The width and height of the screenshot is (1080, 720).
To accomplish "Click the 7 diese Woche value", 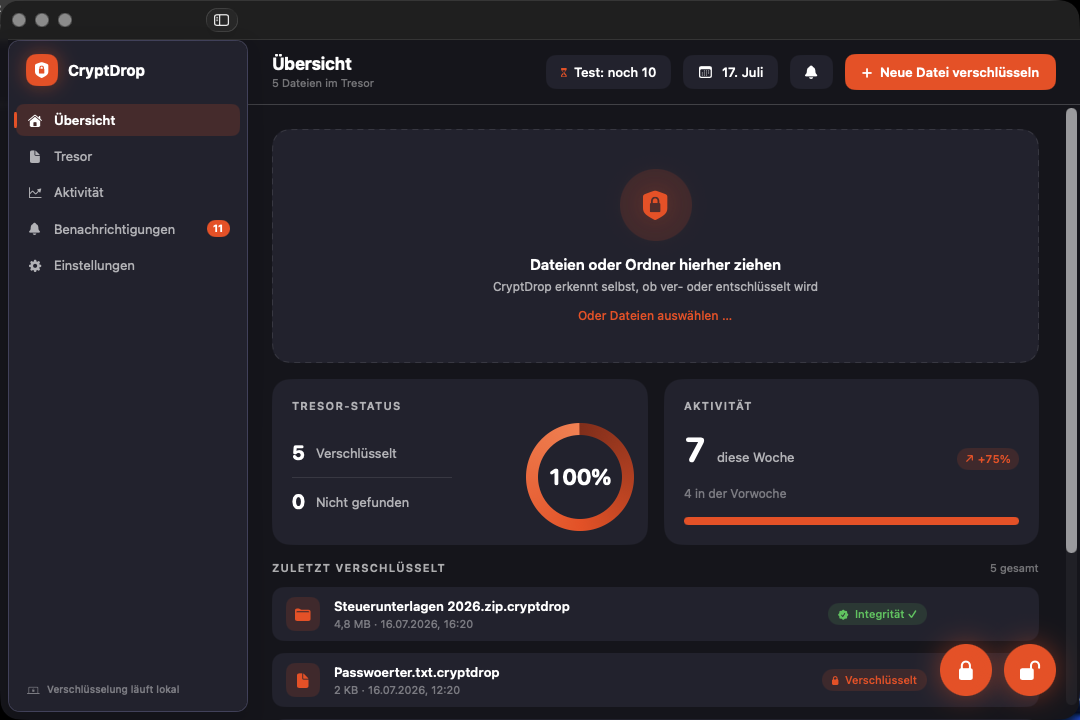I will [x=740, y=451].
